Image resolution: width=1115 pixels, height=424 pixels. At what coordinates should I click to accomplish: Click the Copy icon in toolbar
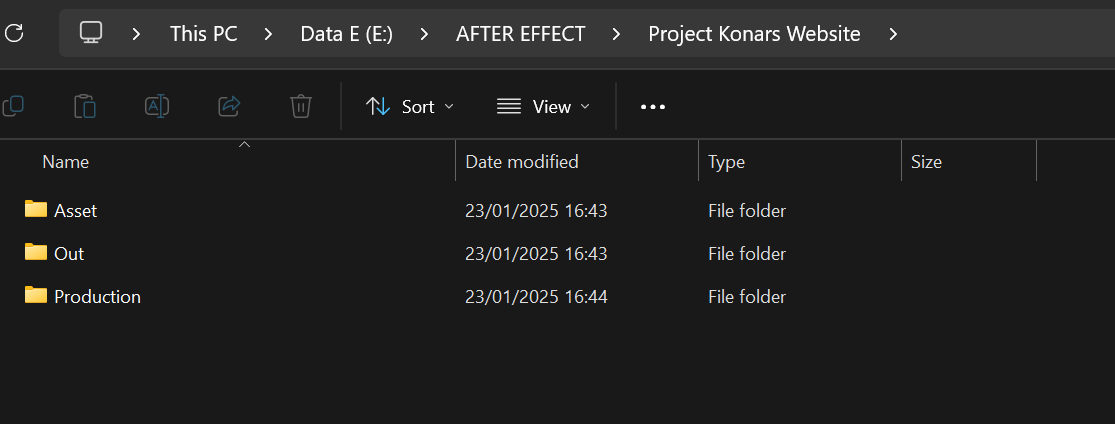[x=14, y=107]
